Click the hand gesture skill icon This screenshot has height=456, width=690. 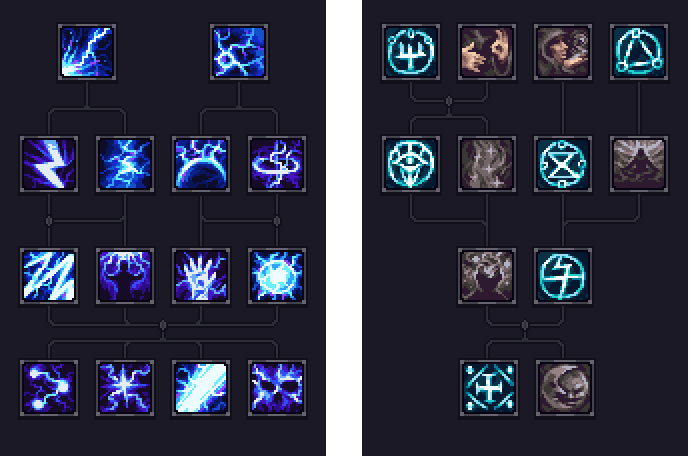click(x=487, y=52)
